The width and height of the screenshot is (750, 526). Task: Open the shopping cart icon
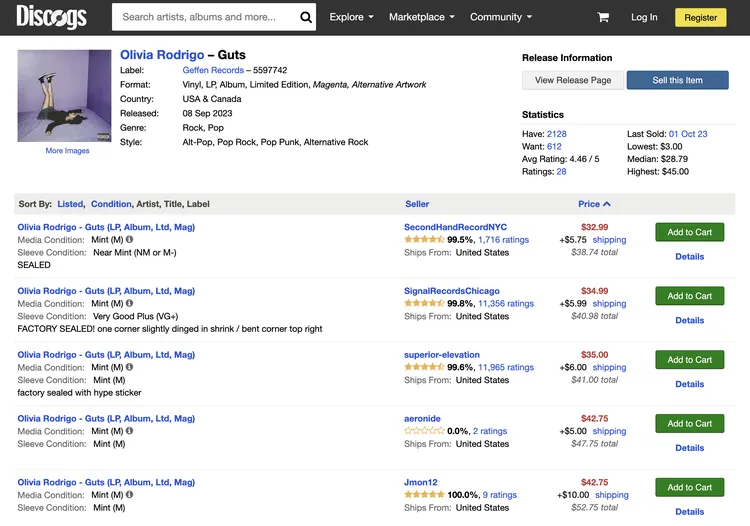coord(603,17)
